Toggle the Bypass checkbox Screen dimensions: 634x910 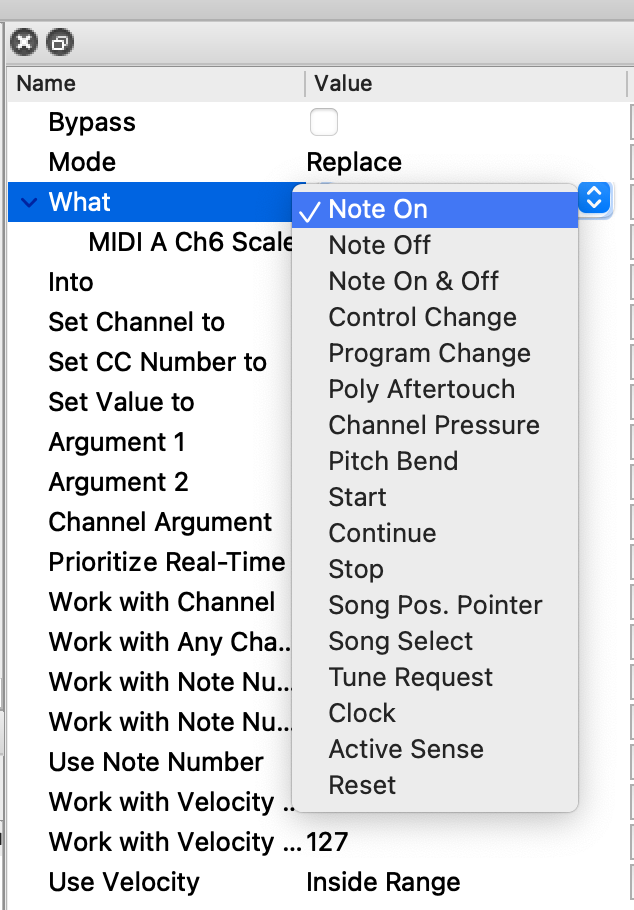pyautogui.click(x=324, y=123)
